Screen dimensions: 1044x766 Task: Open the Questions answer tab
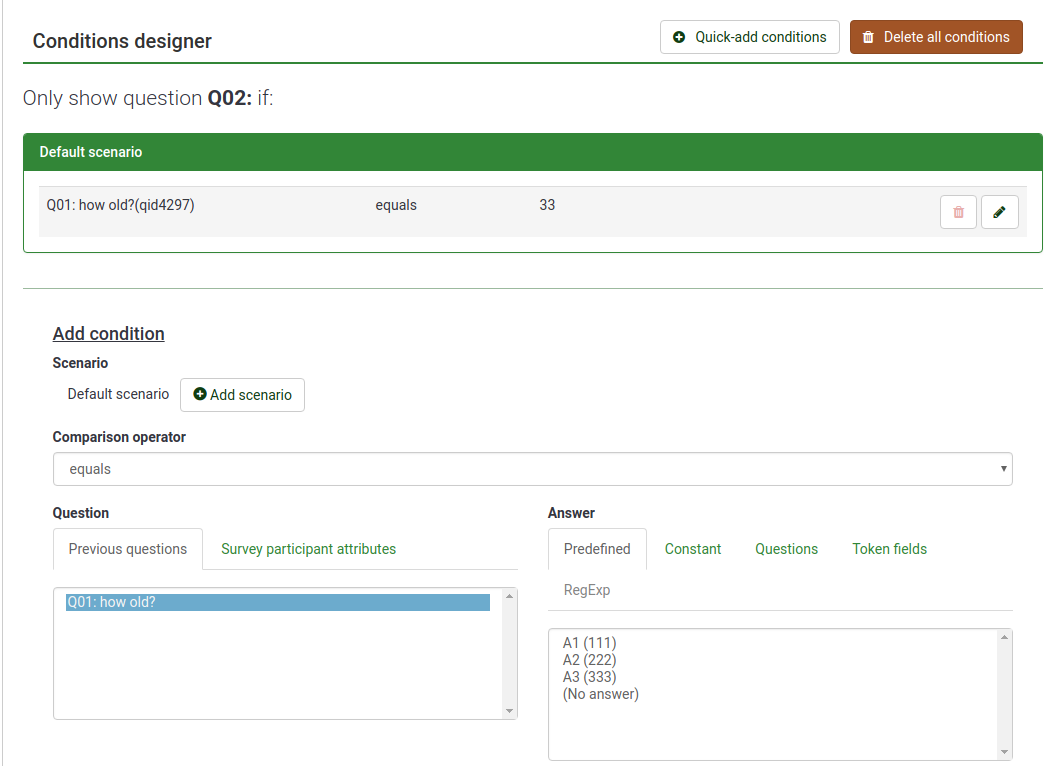[786, 549]
